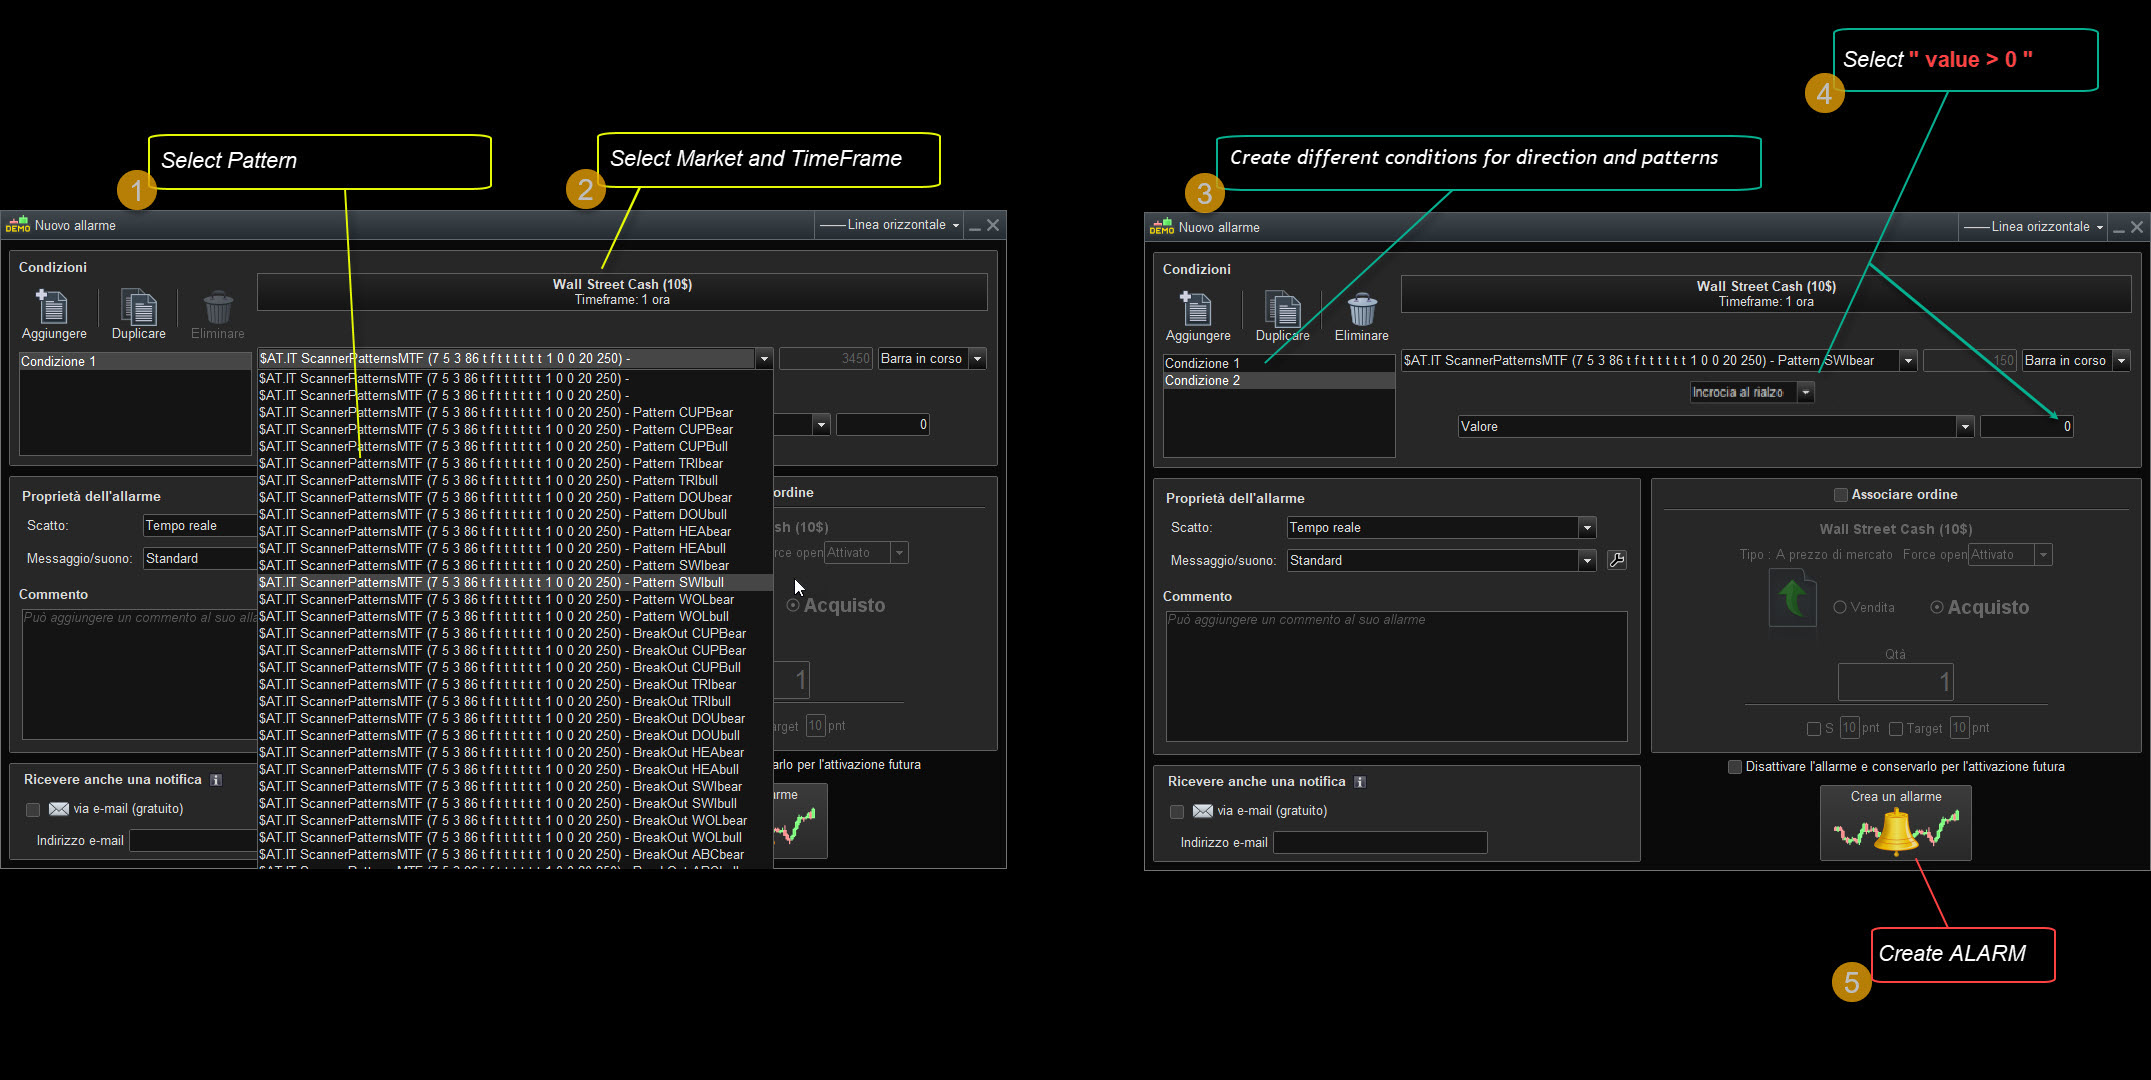Click info icon beside Ricevere anche una notifica, right window
The height and width of the screenshot is (1080, 2151).
tap(1360, 782)
